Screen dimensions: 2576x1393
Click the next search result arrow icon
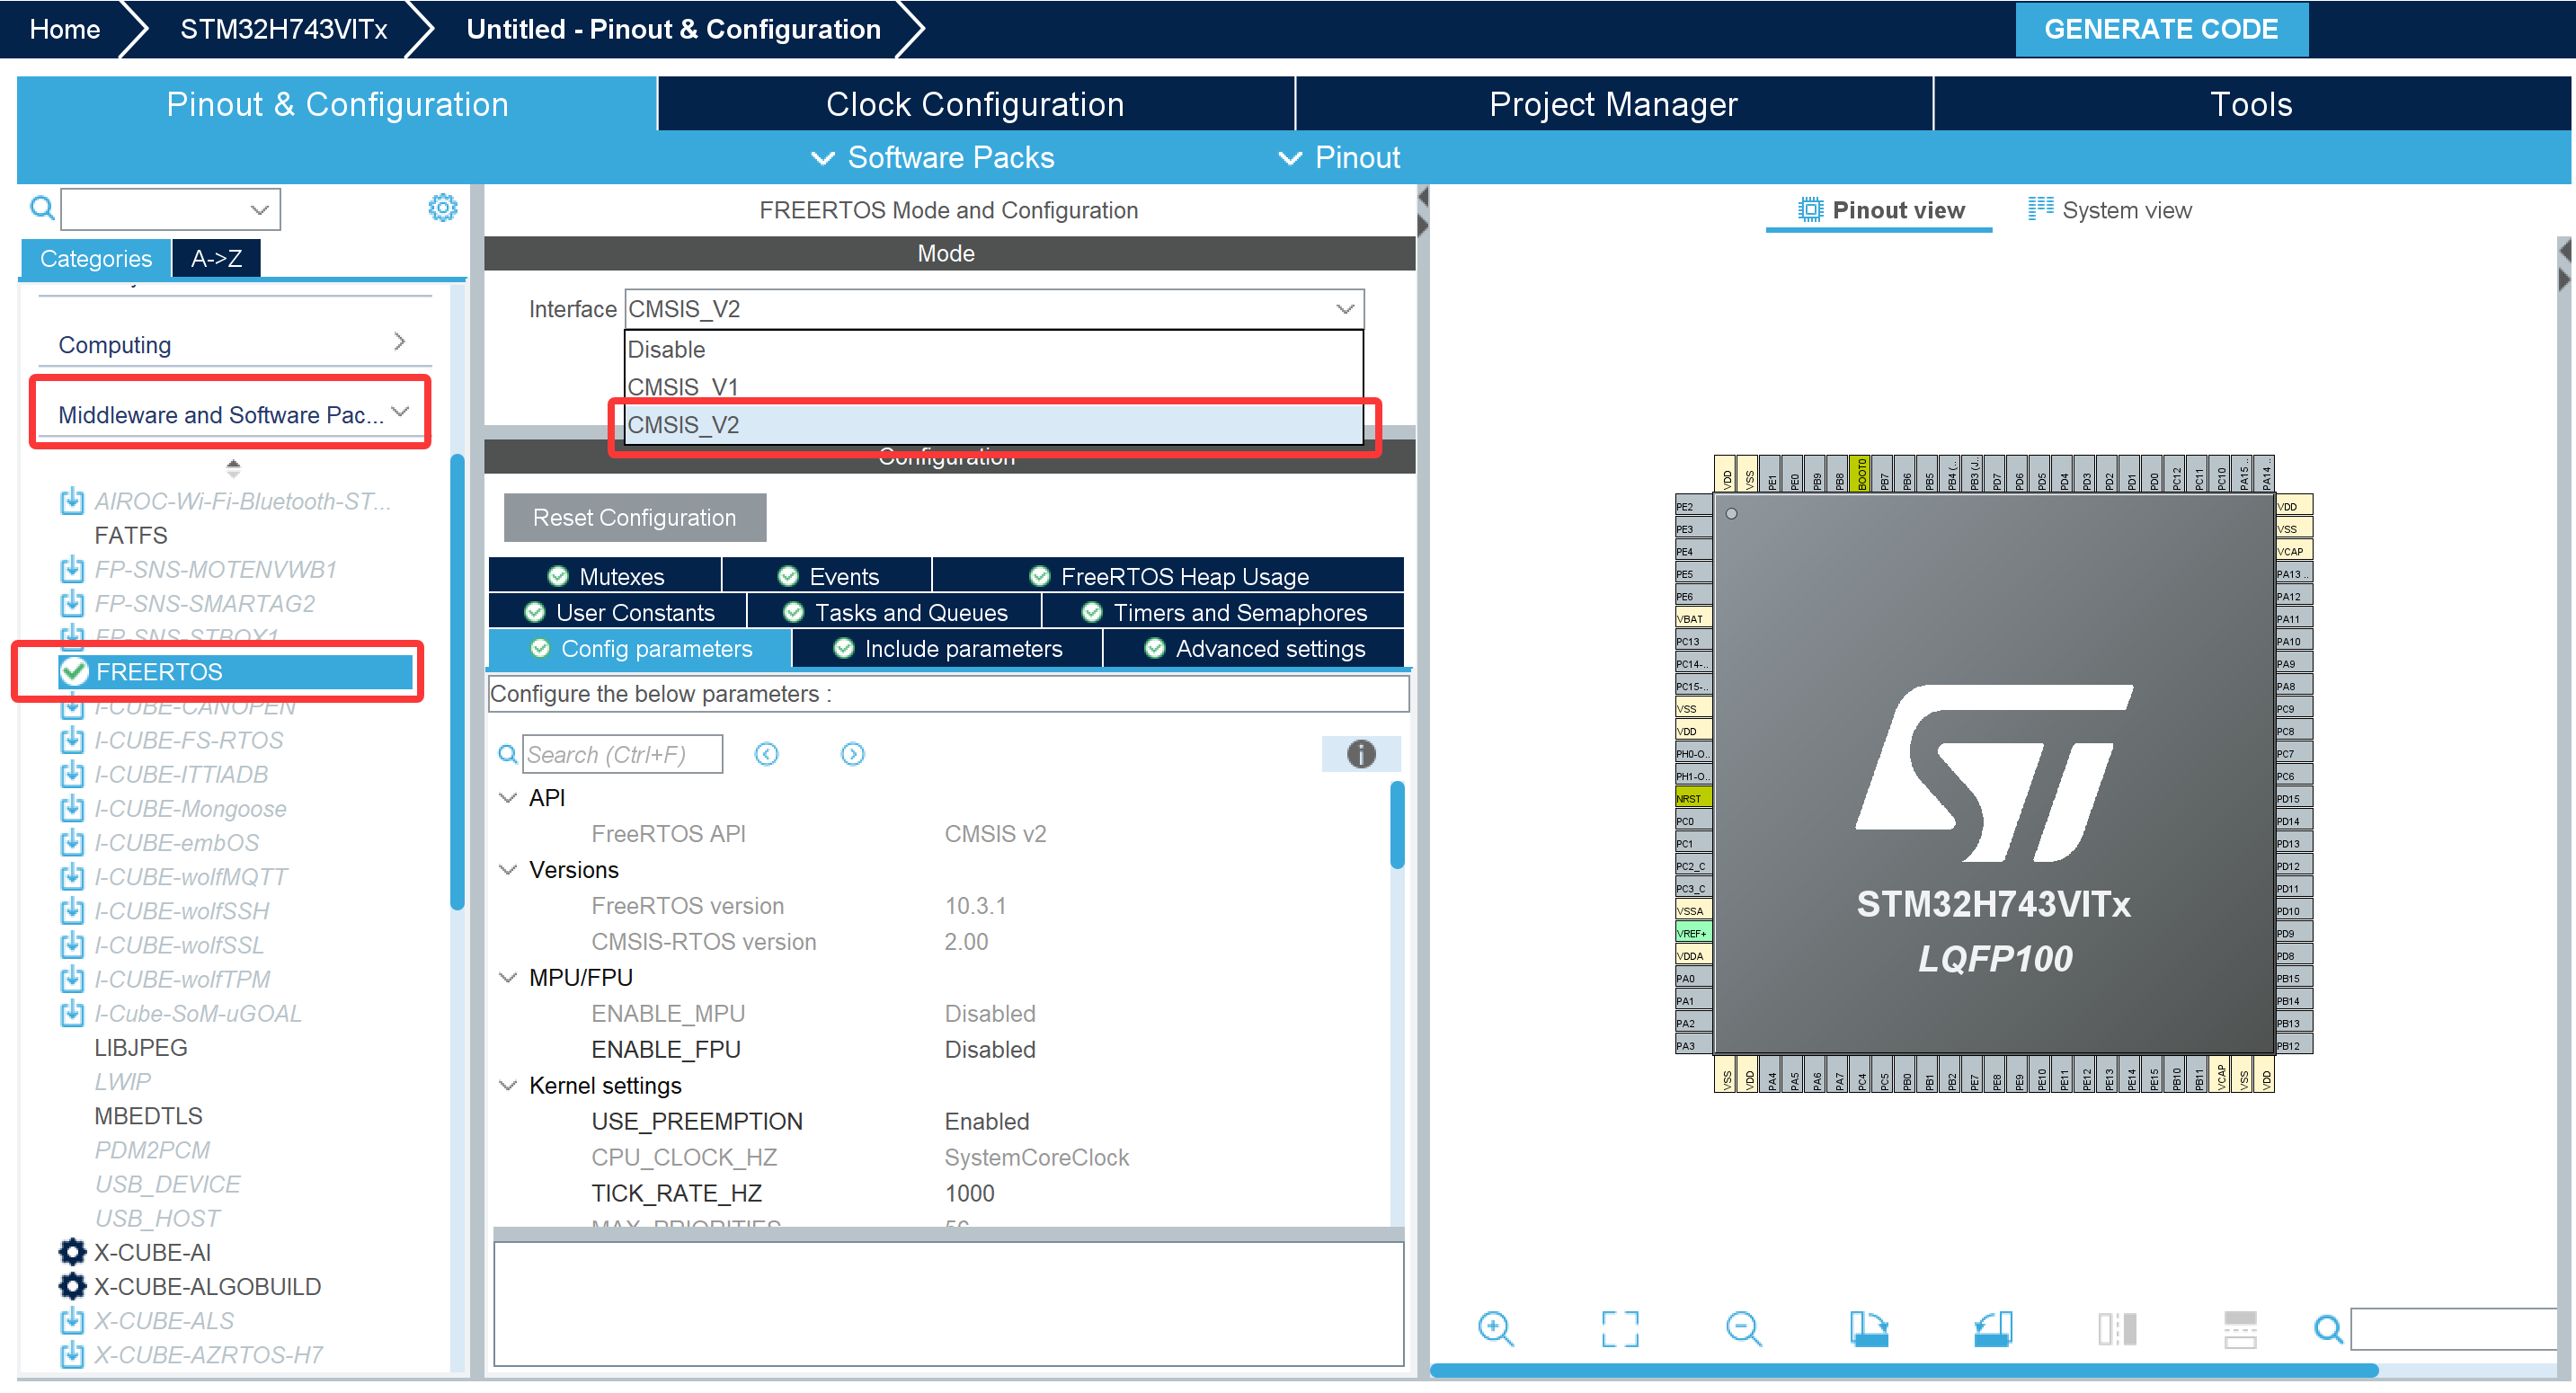click(852, 754)
